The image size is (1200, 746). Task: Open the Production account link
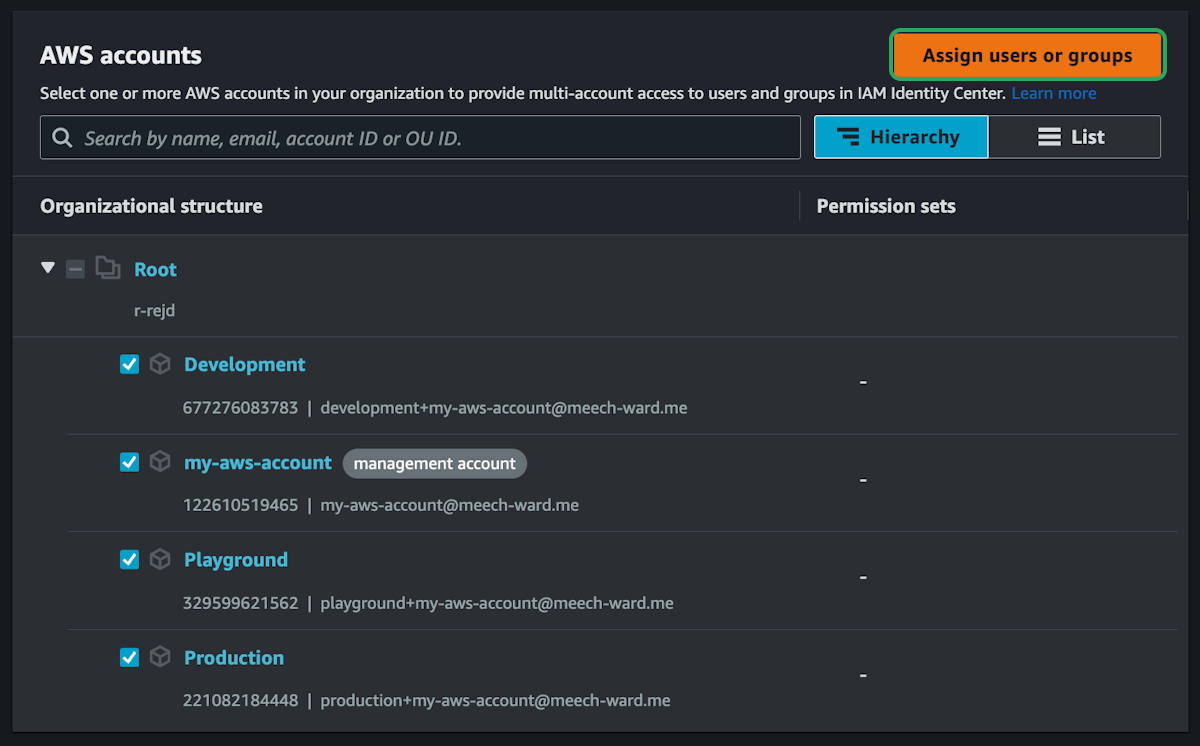(x=234, y=657)
